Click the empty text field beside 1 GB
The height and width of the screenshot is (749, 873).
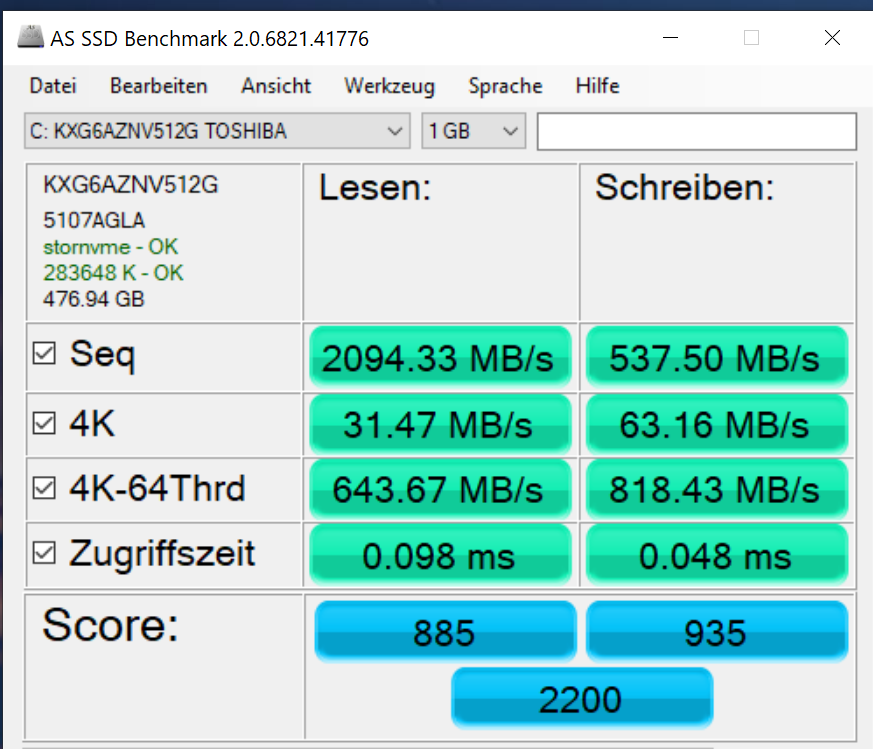(x=696, y=131)
